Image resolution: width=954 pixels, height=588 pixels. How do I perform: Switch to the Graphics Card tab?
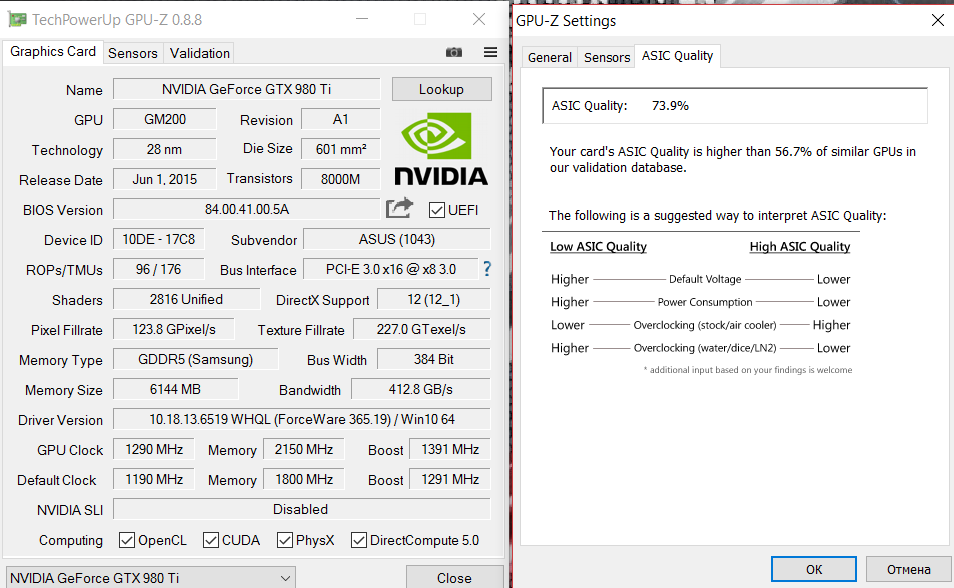point(53,52)
